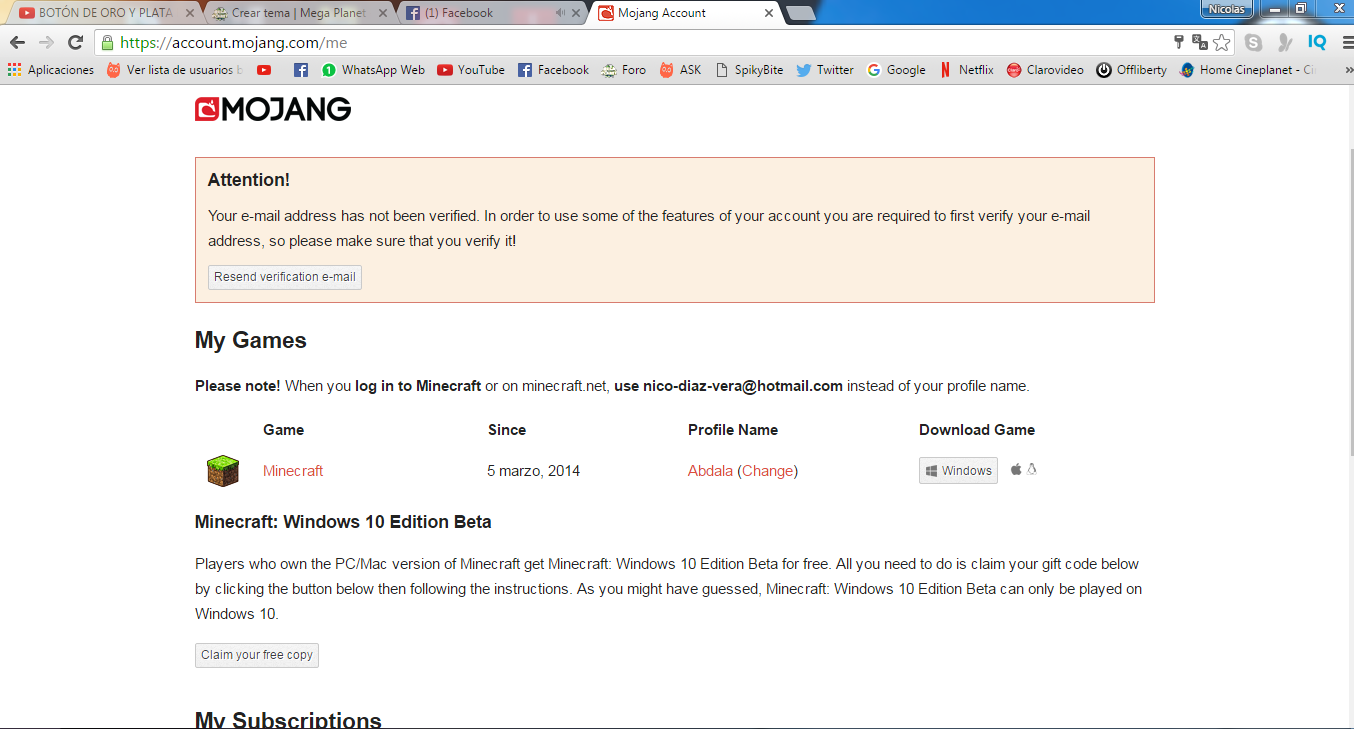The image size is (1354, 729).
Task: Close the Facebook tab
Action: coord(578,13)
